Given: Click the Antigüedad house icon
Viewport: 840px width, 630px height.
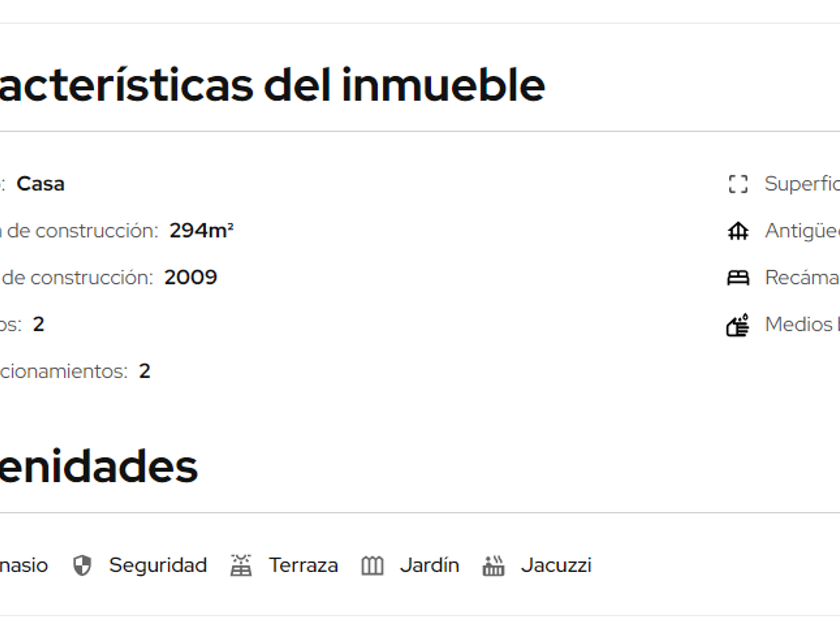Looking at the screenshot, I should click(x=738, y=231).
